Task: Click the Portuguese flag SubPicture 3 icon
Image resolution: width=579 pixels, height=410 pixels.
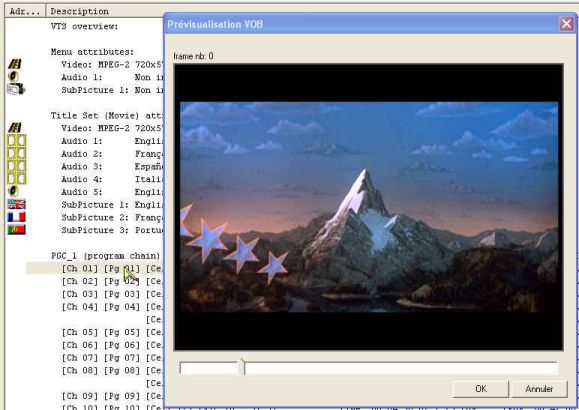Action: (17, 230)
